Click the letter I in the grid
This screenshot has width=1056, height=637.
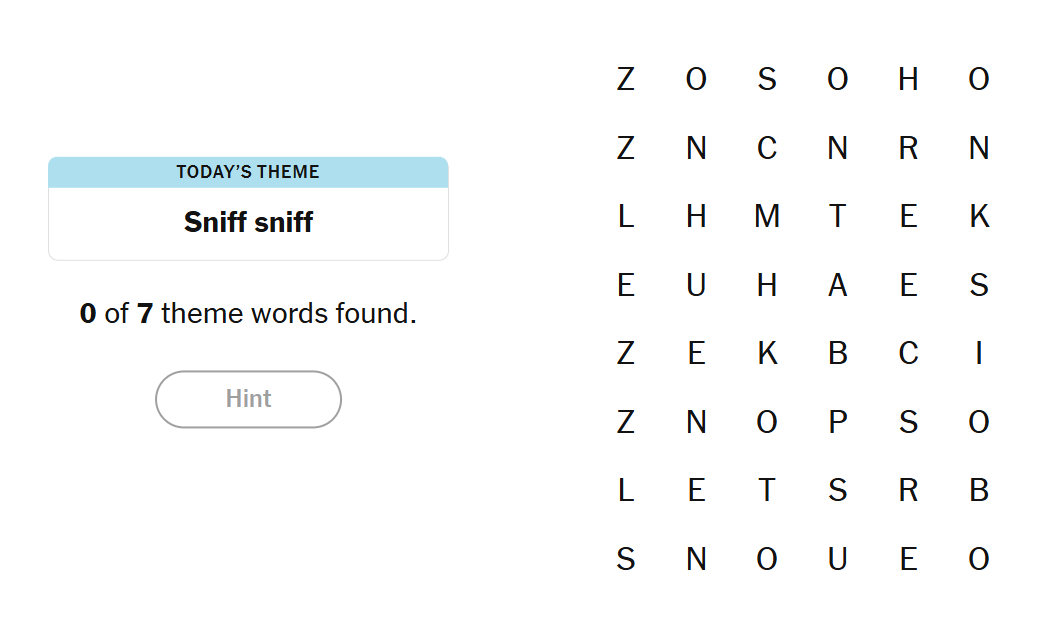pos(979,353)
